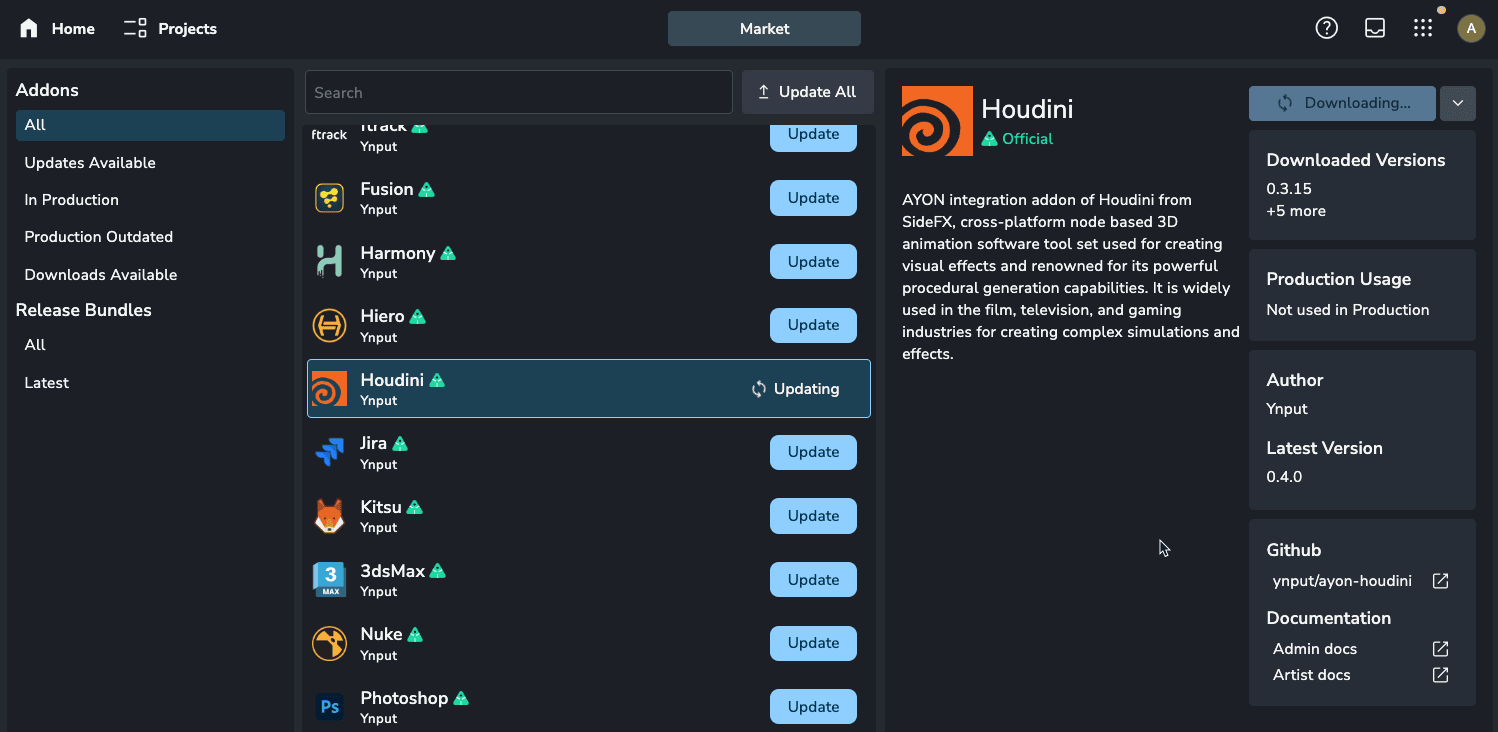Click the Photoshop Ps logo

point(330,707)
